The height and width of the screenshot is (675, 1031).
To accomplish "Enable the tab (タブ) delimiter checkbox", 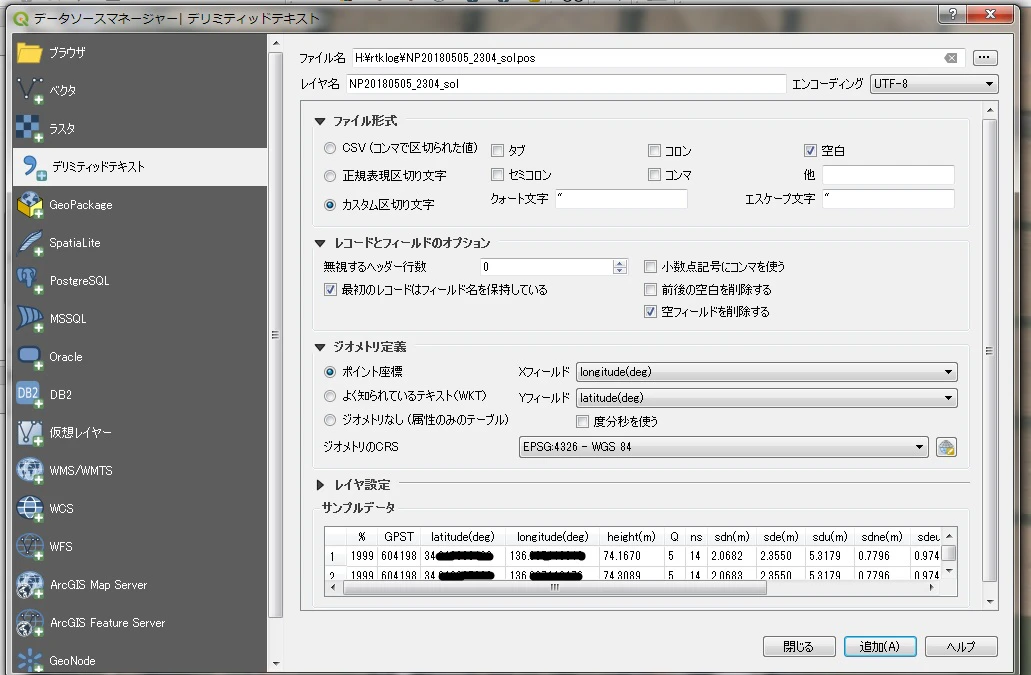I will tap(498, 151).
